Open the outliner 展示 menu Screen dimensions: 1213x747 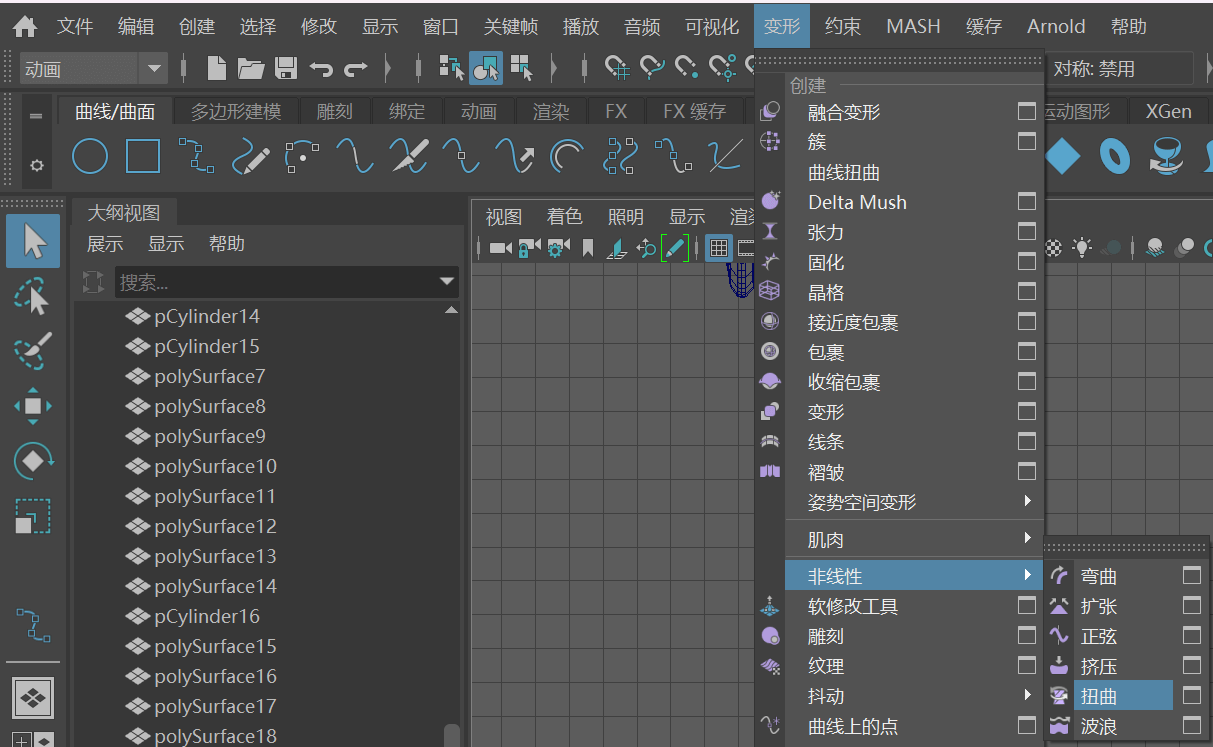tap(105, 244)
